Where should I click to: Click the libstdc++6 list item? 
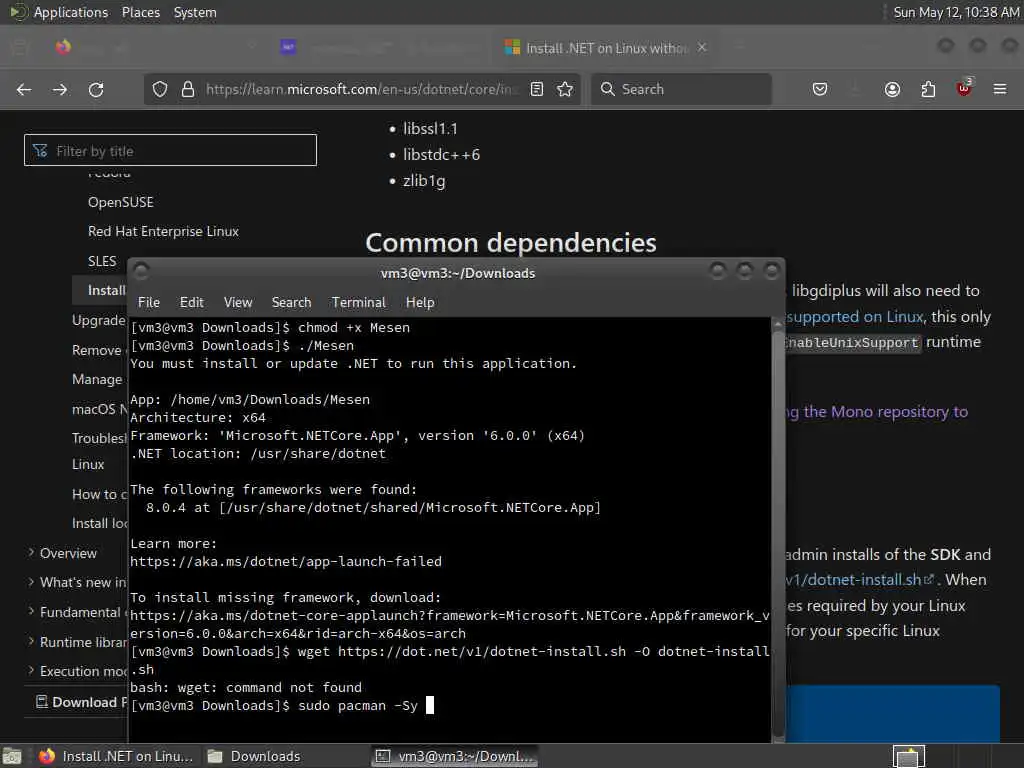441,155
